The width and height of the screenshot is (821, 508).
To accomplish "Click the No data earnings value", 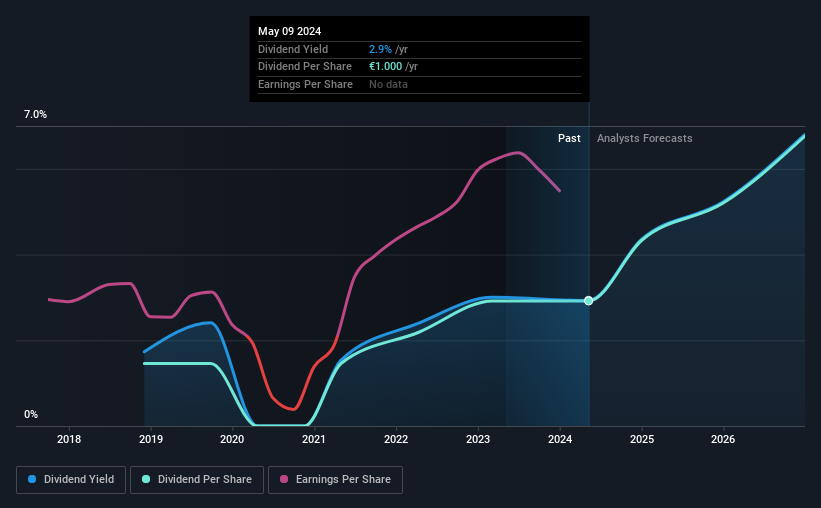I will (388, 84).
